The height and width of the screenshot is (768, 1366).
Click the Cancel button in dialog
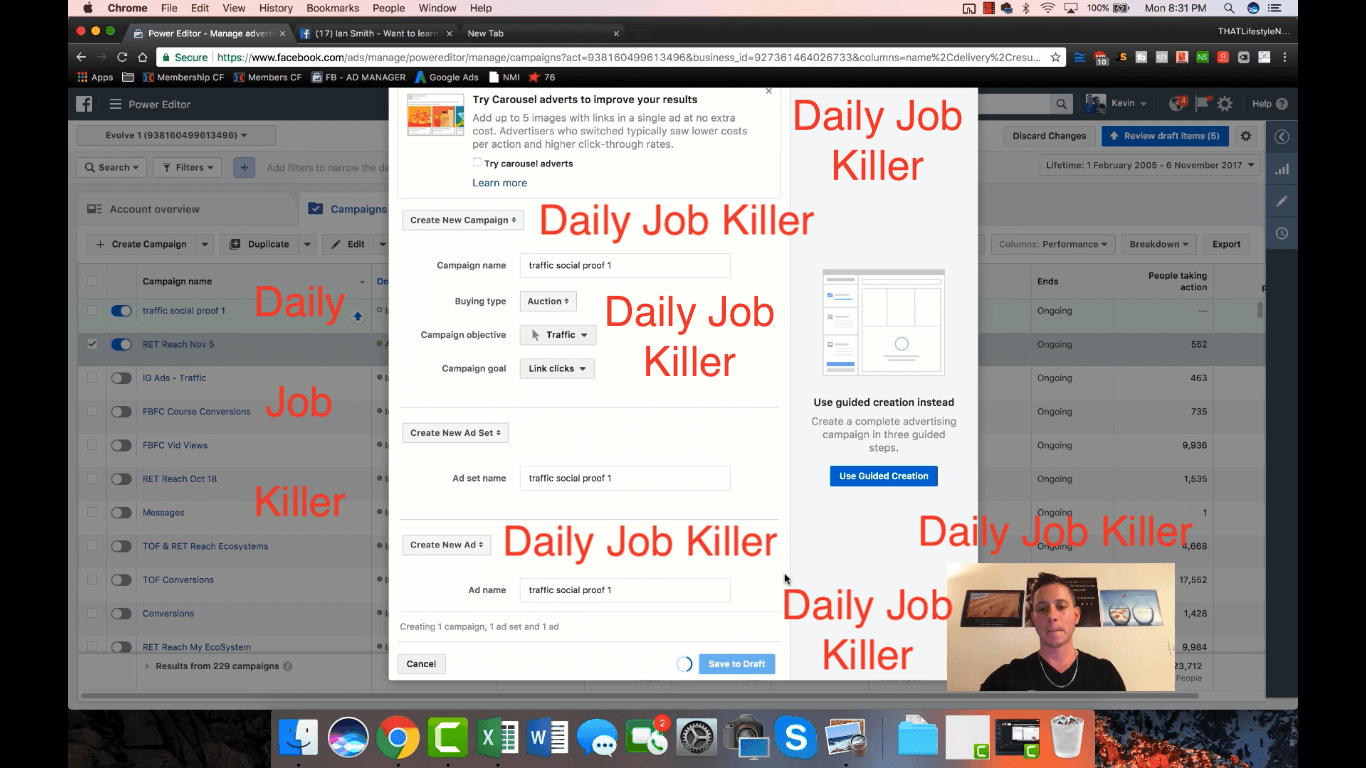click(421, 664)
